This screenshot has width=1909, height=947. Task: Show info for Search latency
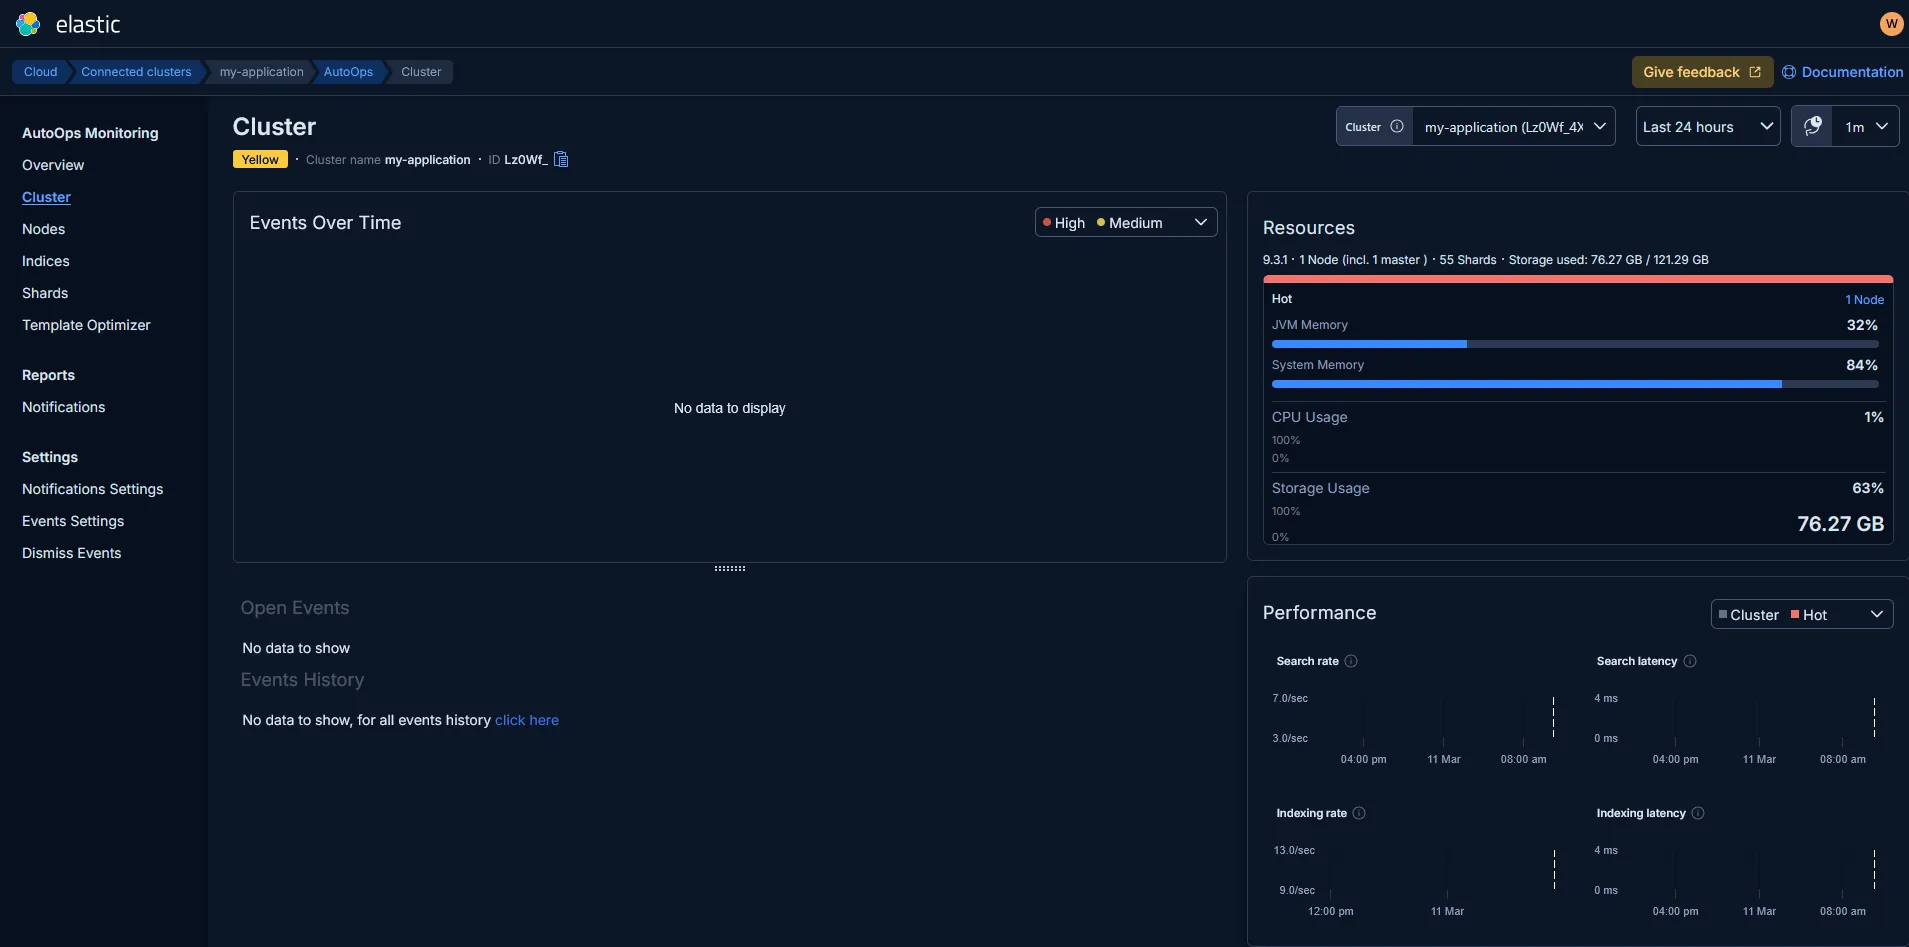pyautogui.click(x=1690, y=661)
